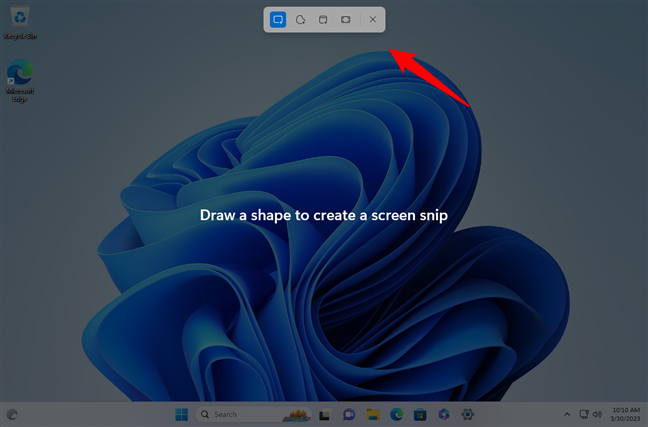
Task: Open the Settings gear on taskbar
Action: pos(466,414)
